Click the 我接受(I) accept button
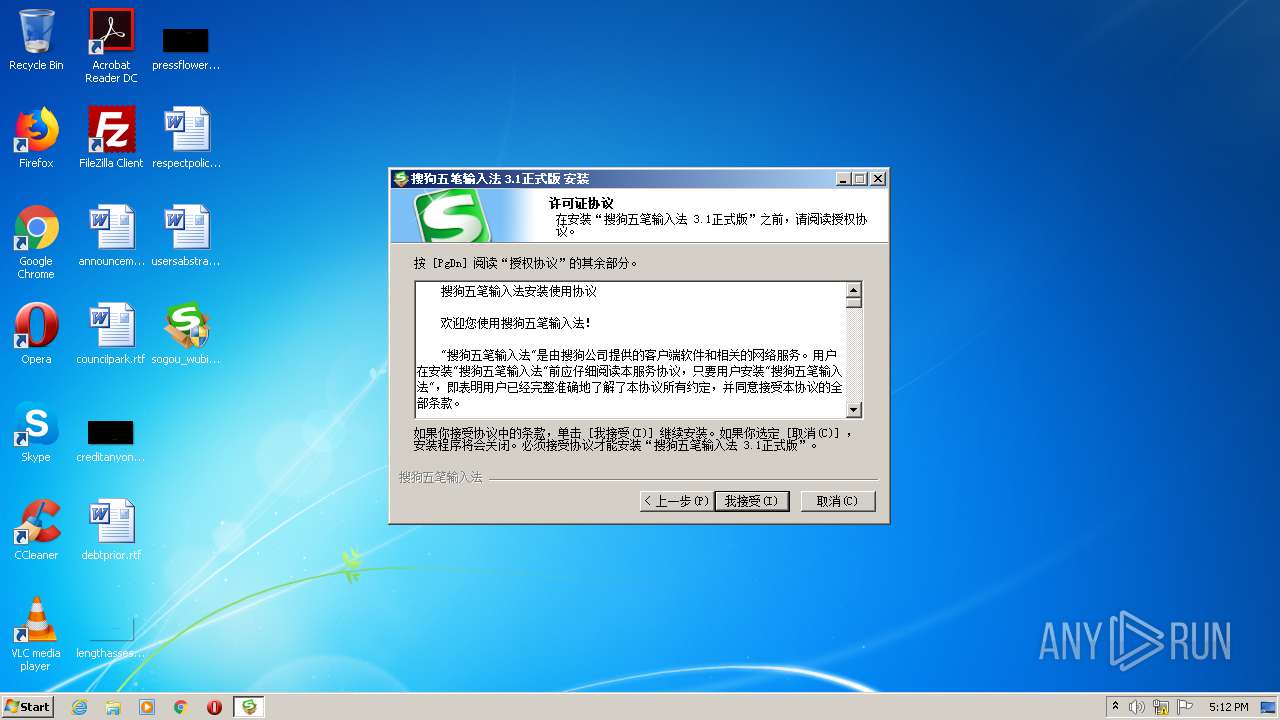 pyautogui.click(x=752, y=501)
